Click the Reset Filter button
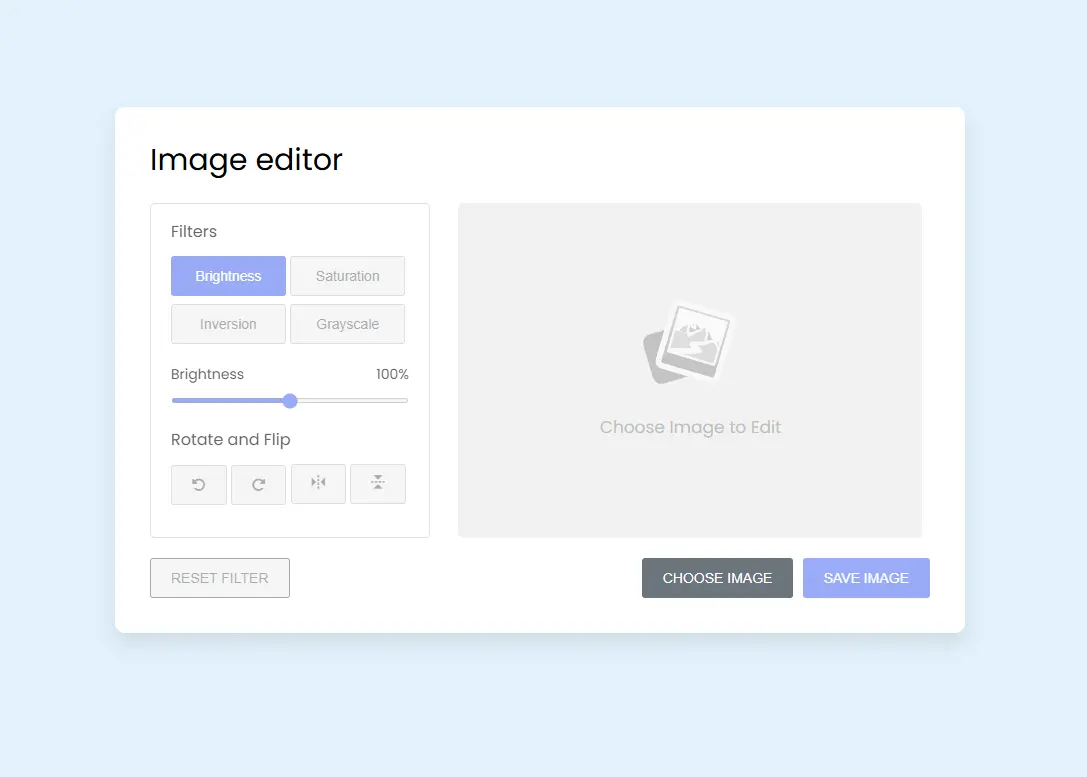 (x=220, y=578)
